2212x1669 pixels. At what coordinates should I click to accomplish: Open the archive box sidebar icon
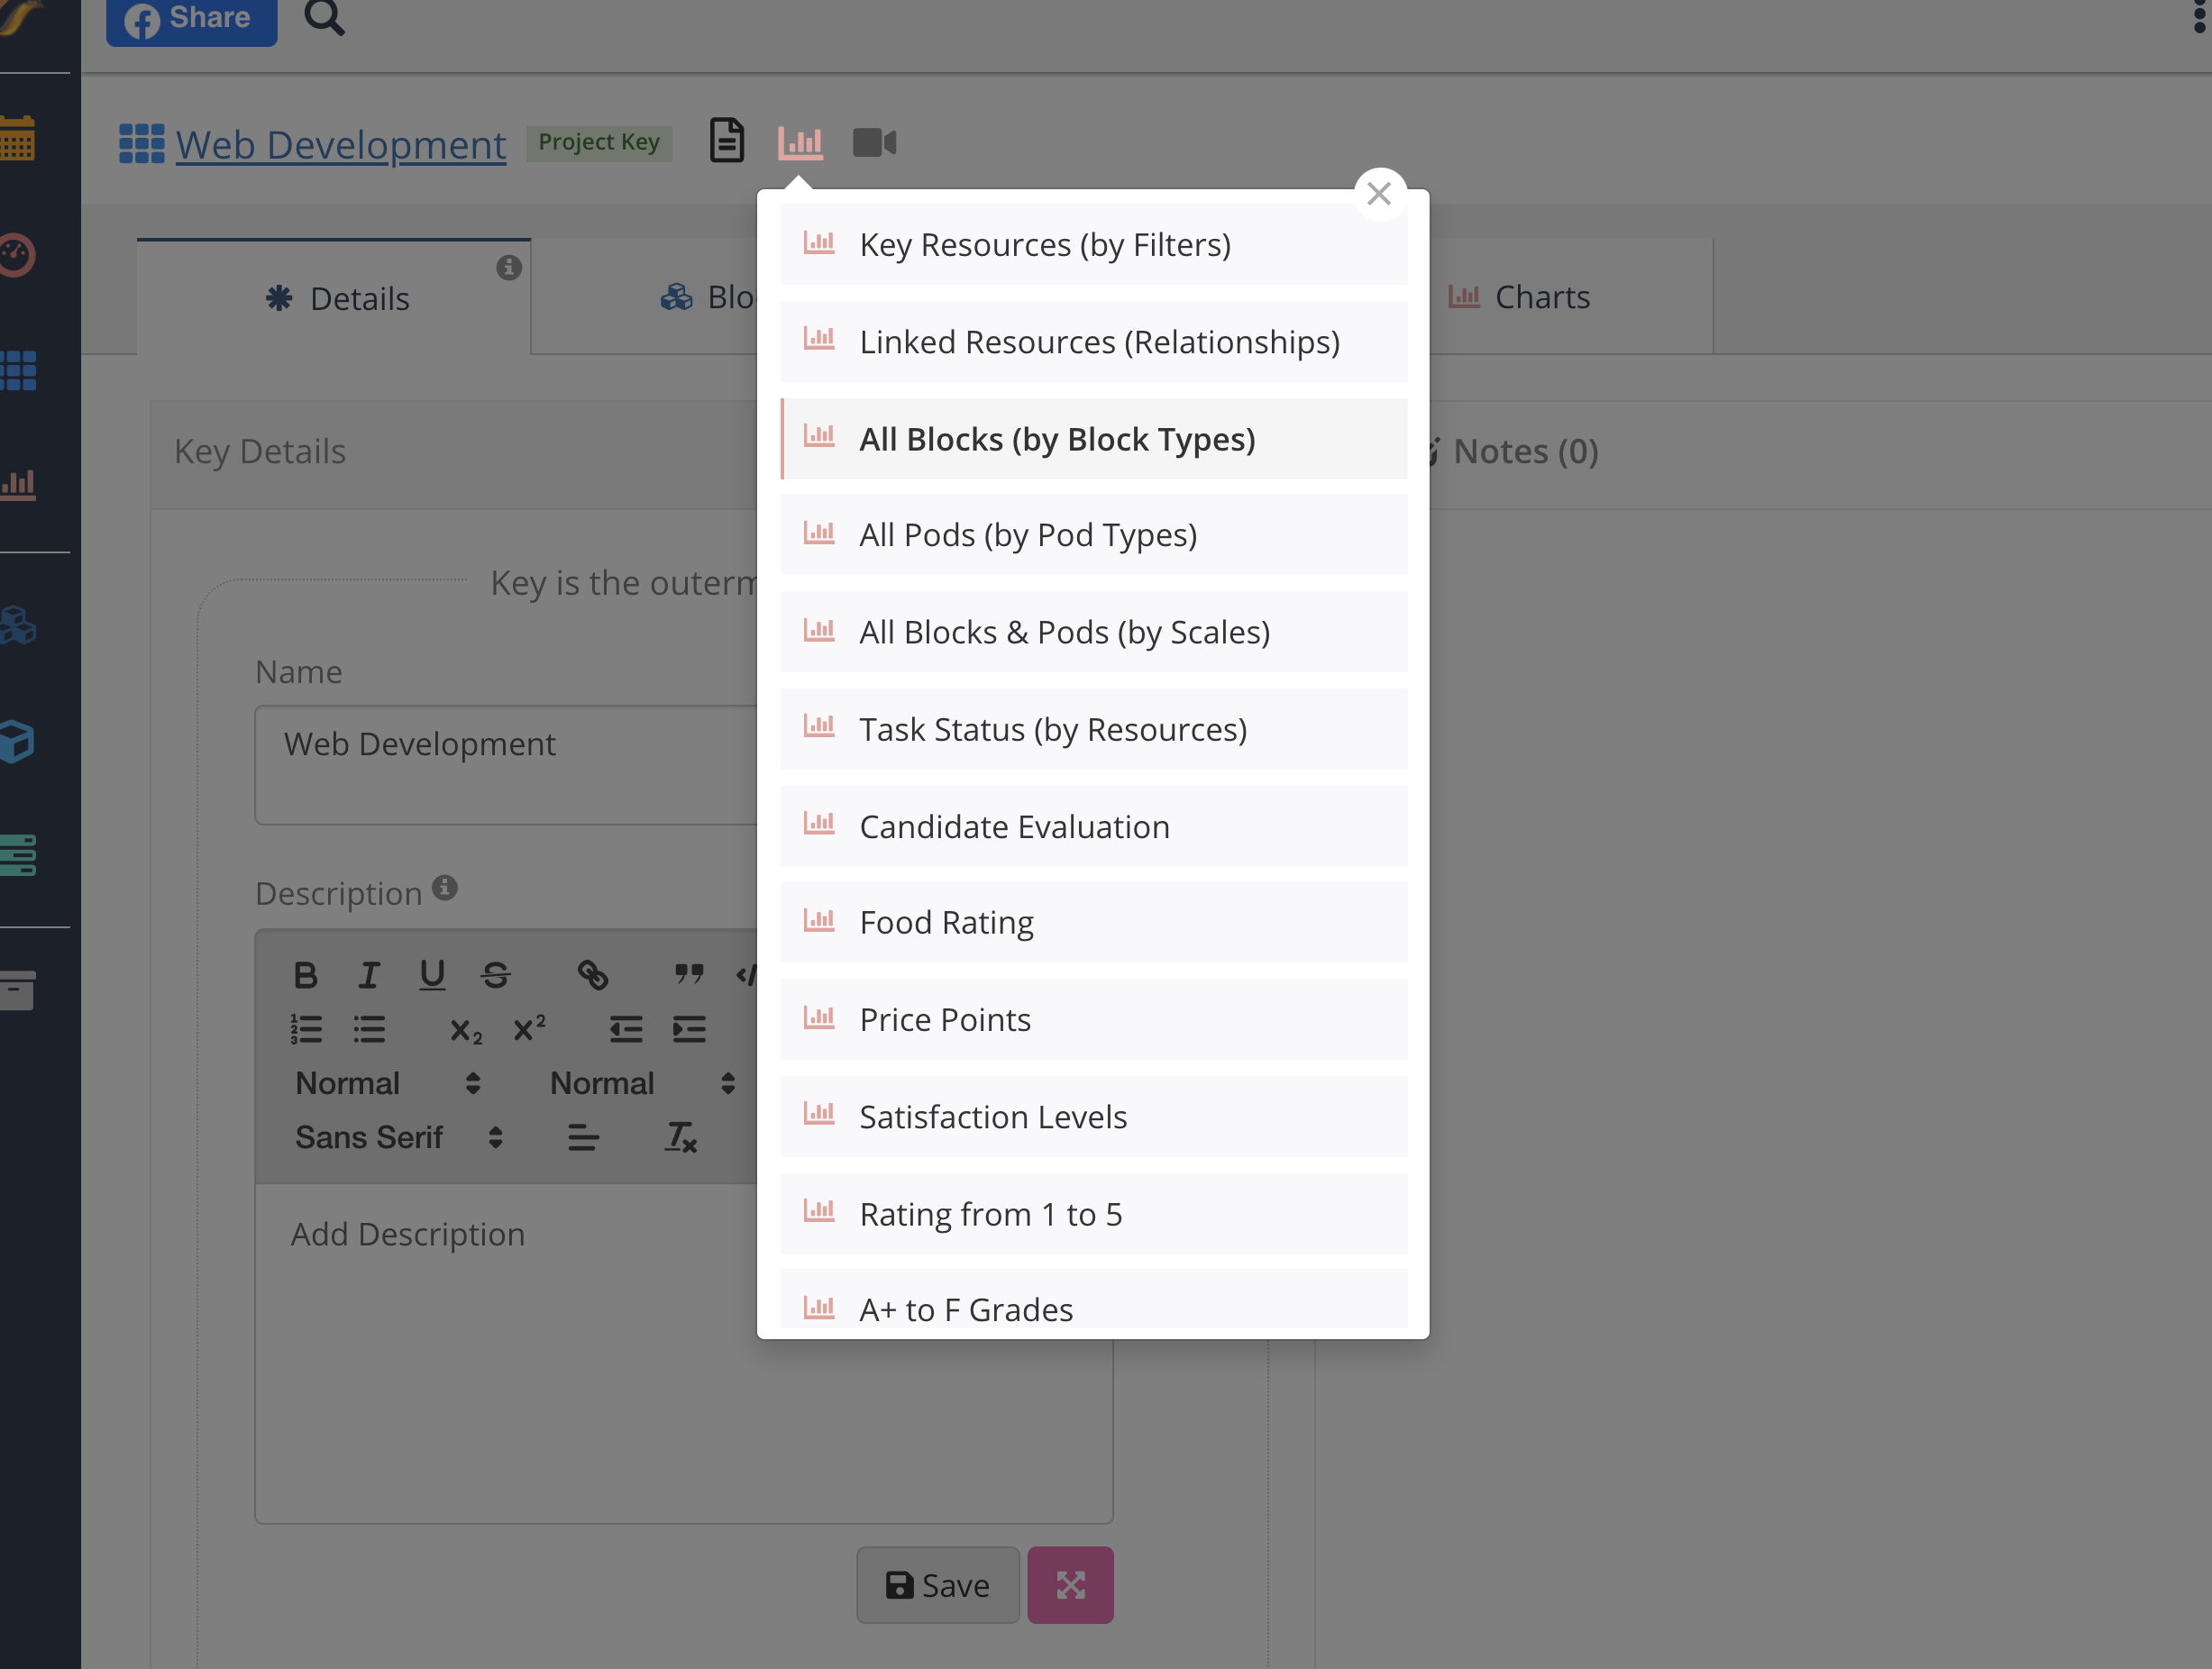18,990
